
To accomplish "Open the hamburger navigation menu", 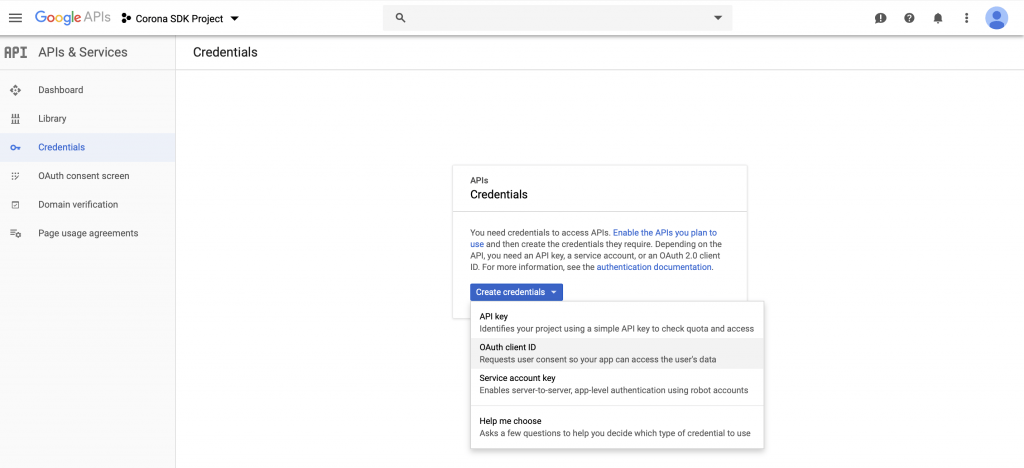I will [x=15, y=18].
